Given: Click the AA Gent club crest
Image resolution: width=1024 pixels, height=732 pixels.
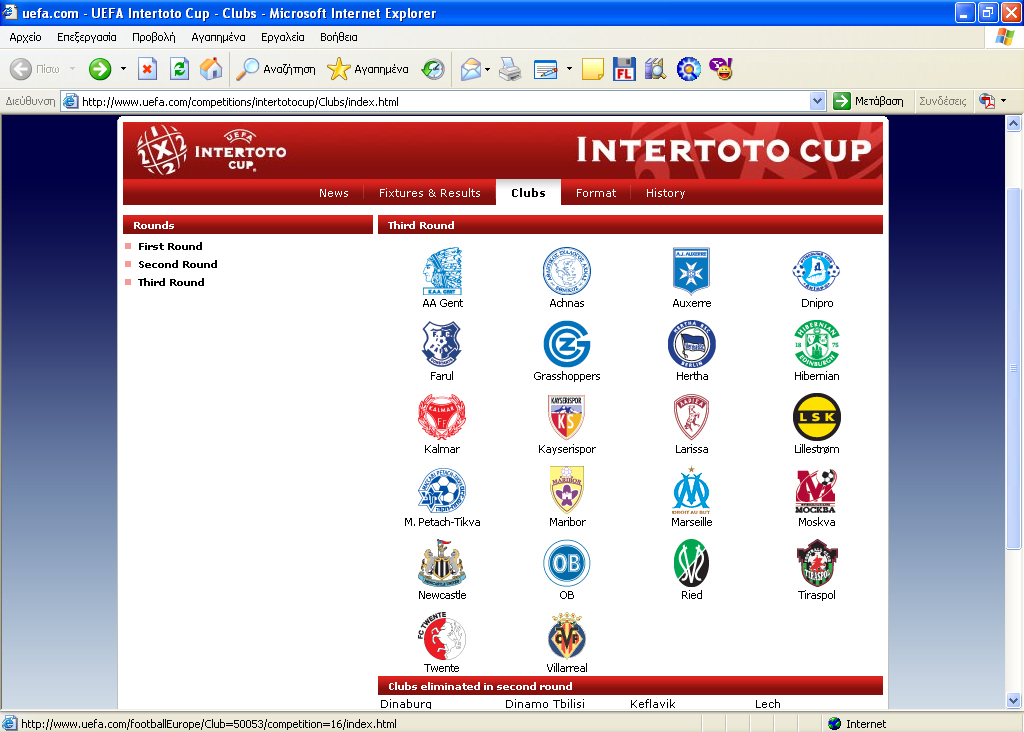Looking at the screenshot, I should tap(442, 271).
